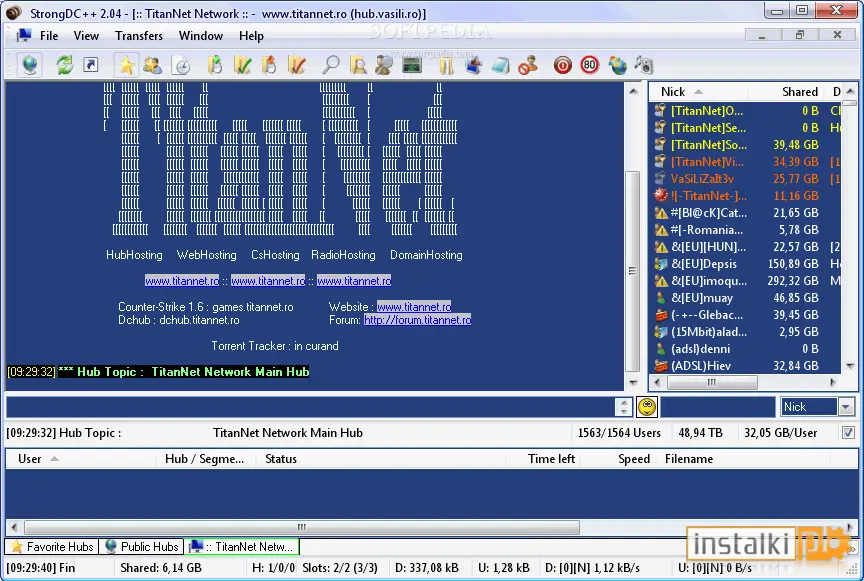Click the red shutdown power icon
The height and width of the screenshot is (581, 864).
563,65
